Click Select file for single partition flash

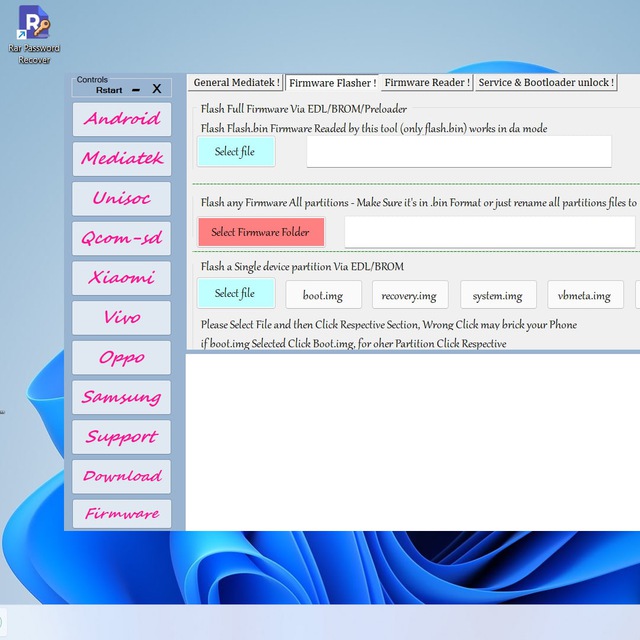pos(236,293)
